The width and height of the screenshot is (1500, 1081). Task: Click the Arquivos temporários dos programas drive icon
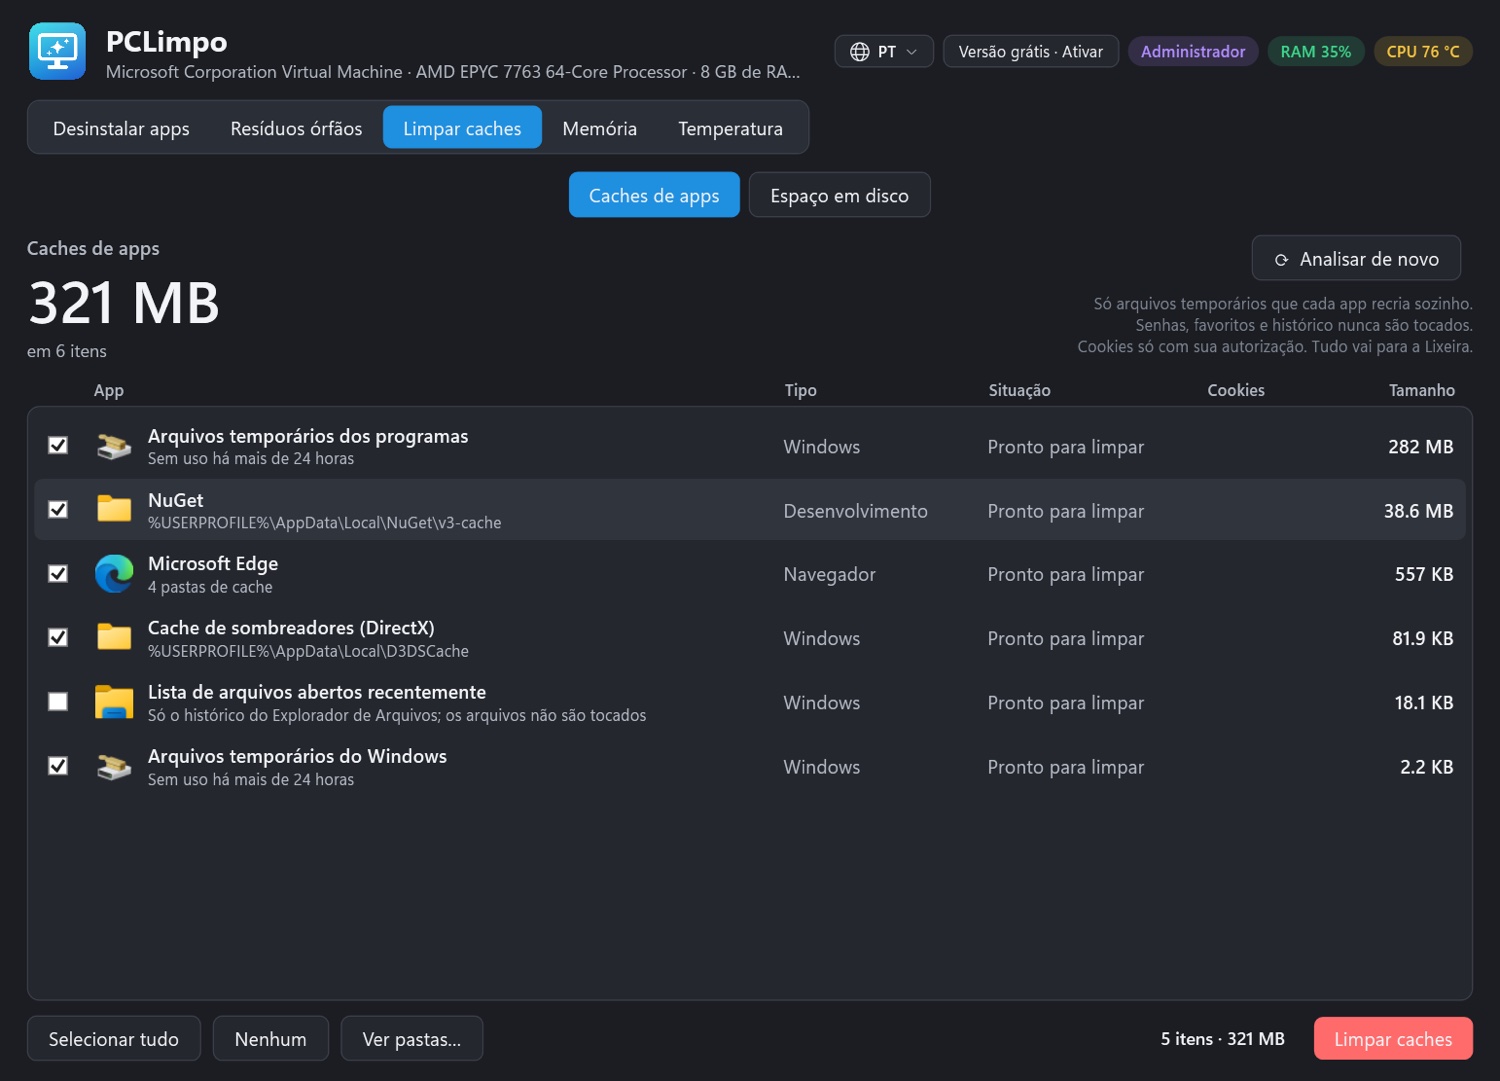pyautogui.click(x=114, y=446)
